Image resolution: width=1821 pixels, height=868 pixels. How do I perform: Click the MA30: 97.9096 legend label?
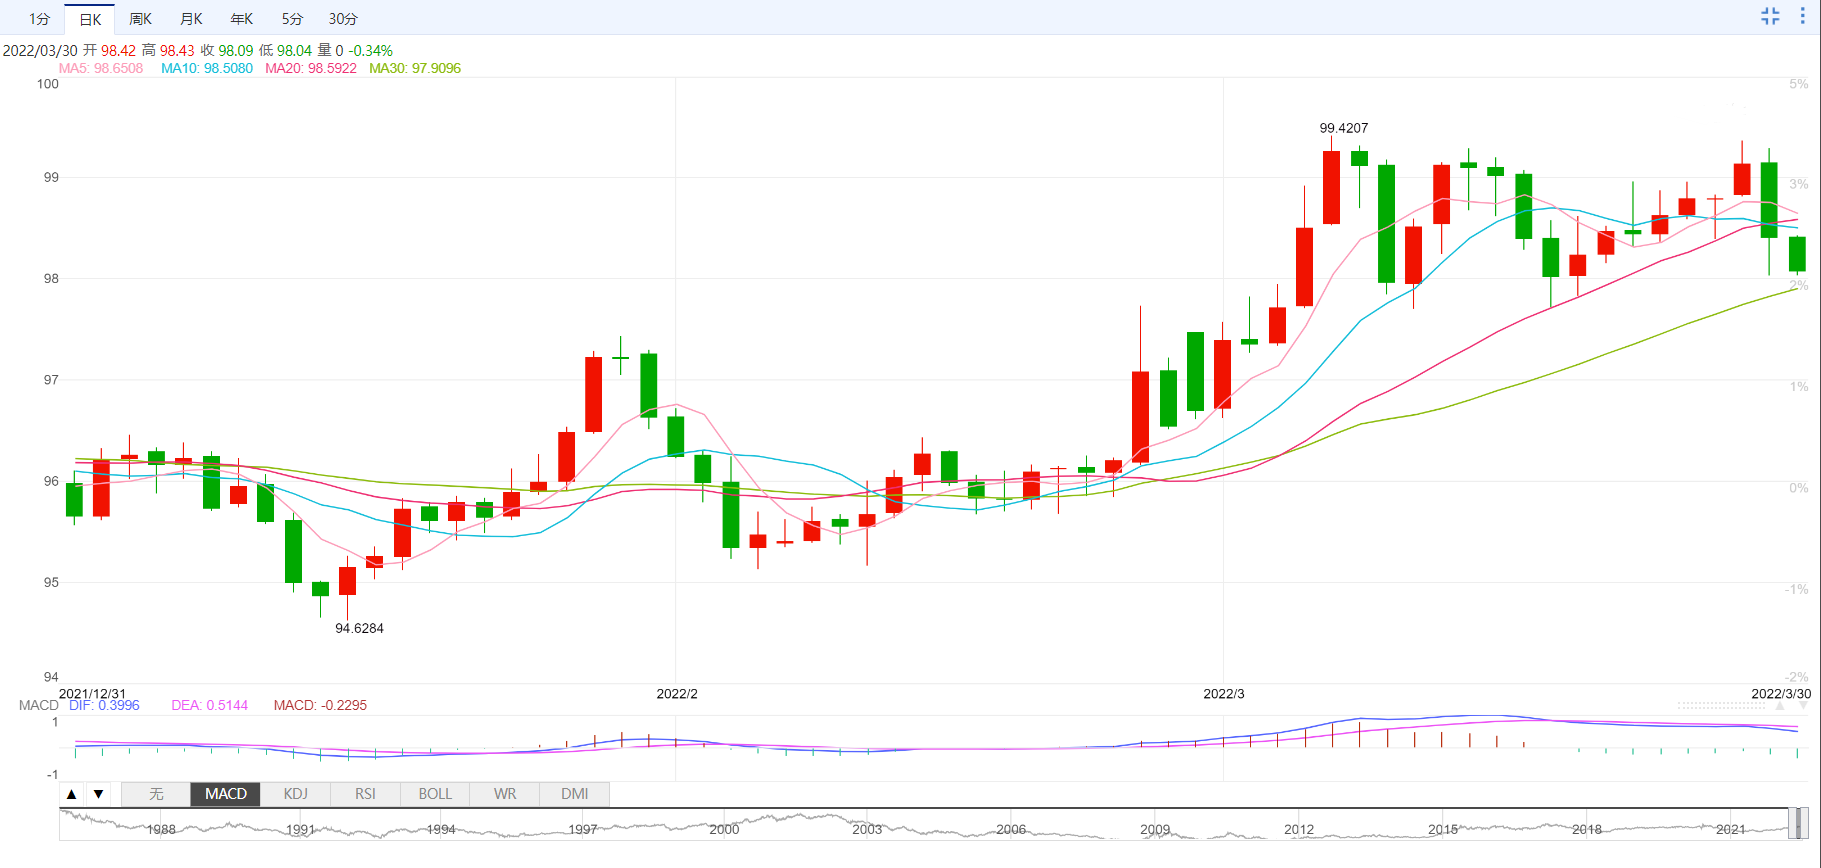tap(415, 68)
